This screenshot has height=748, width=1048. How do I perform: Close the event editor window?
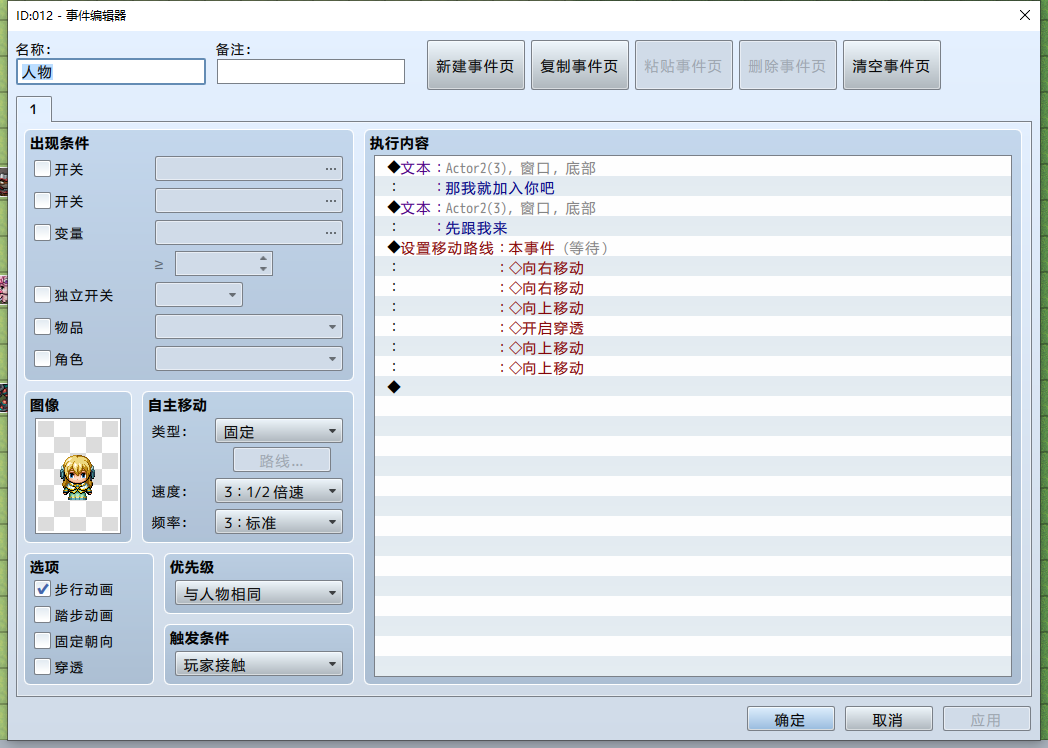1025,15
